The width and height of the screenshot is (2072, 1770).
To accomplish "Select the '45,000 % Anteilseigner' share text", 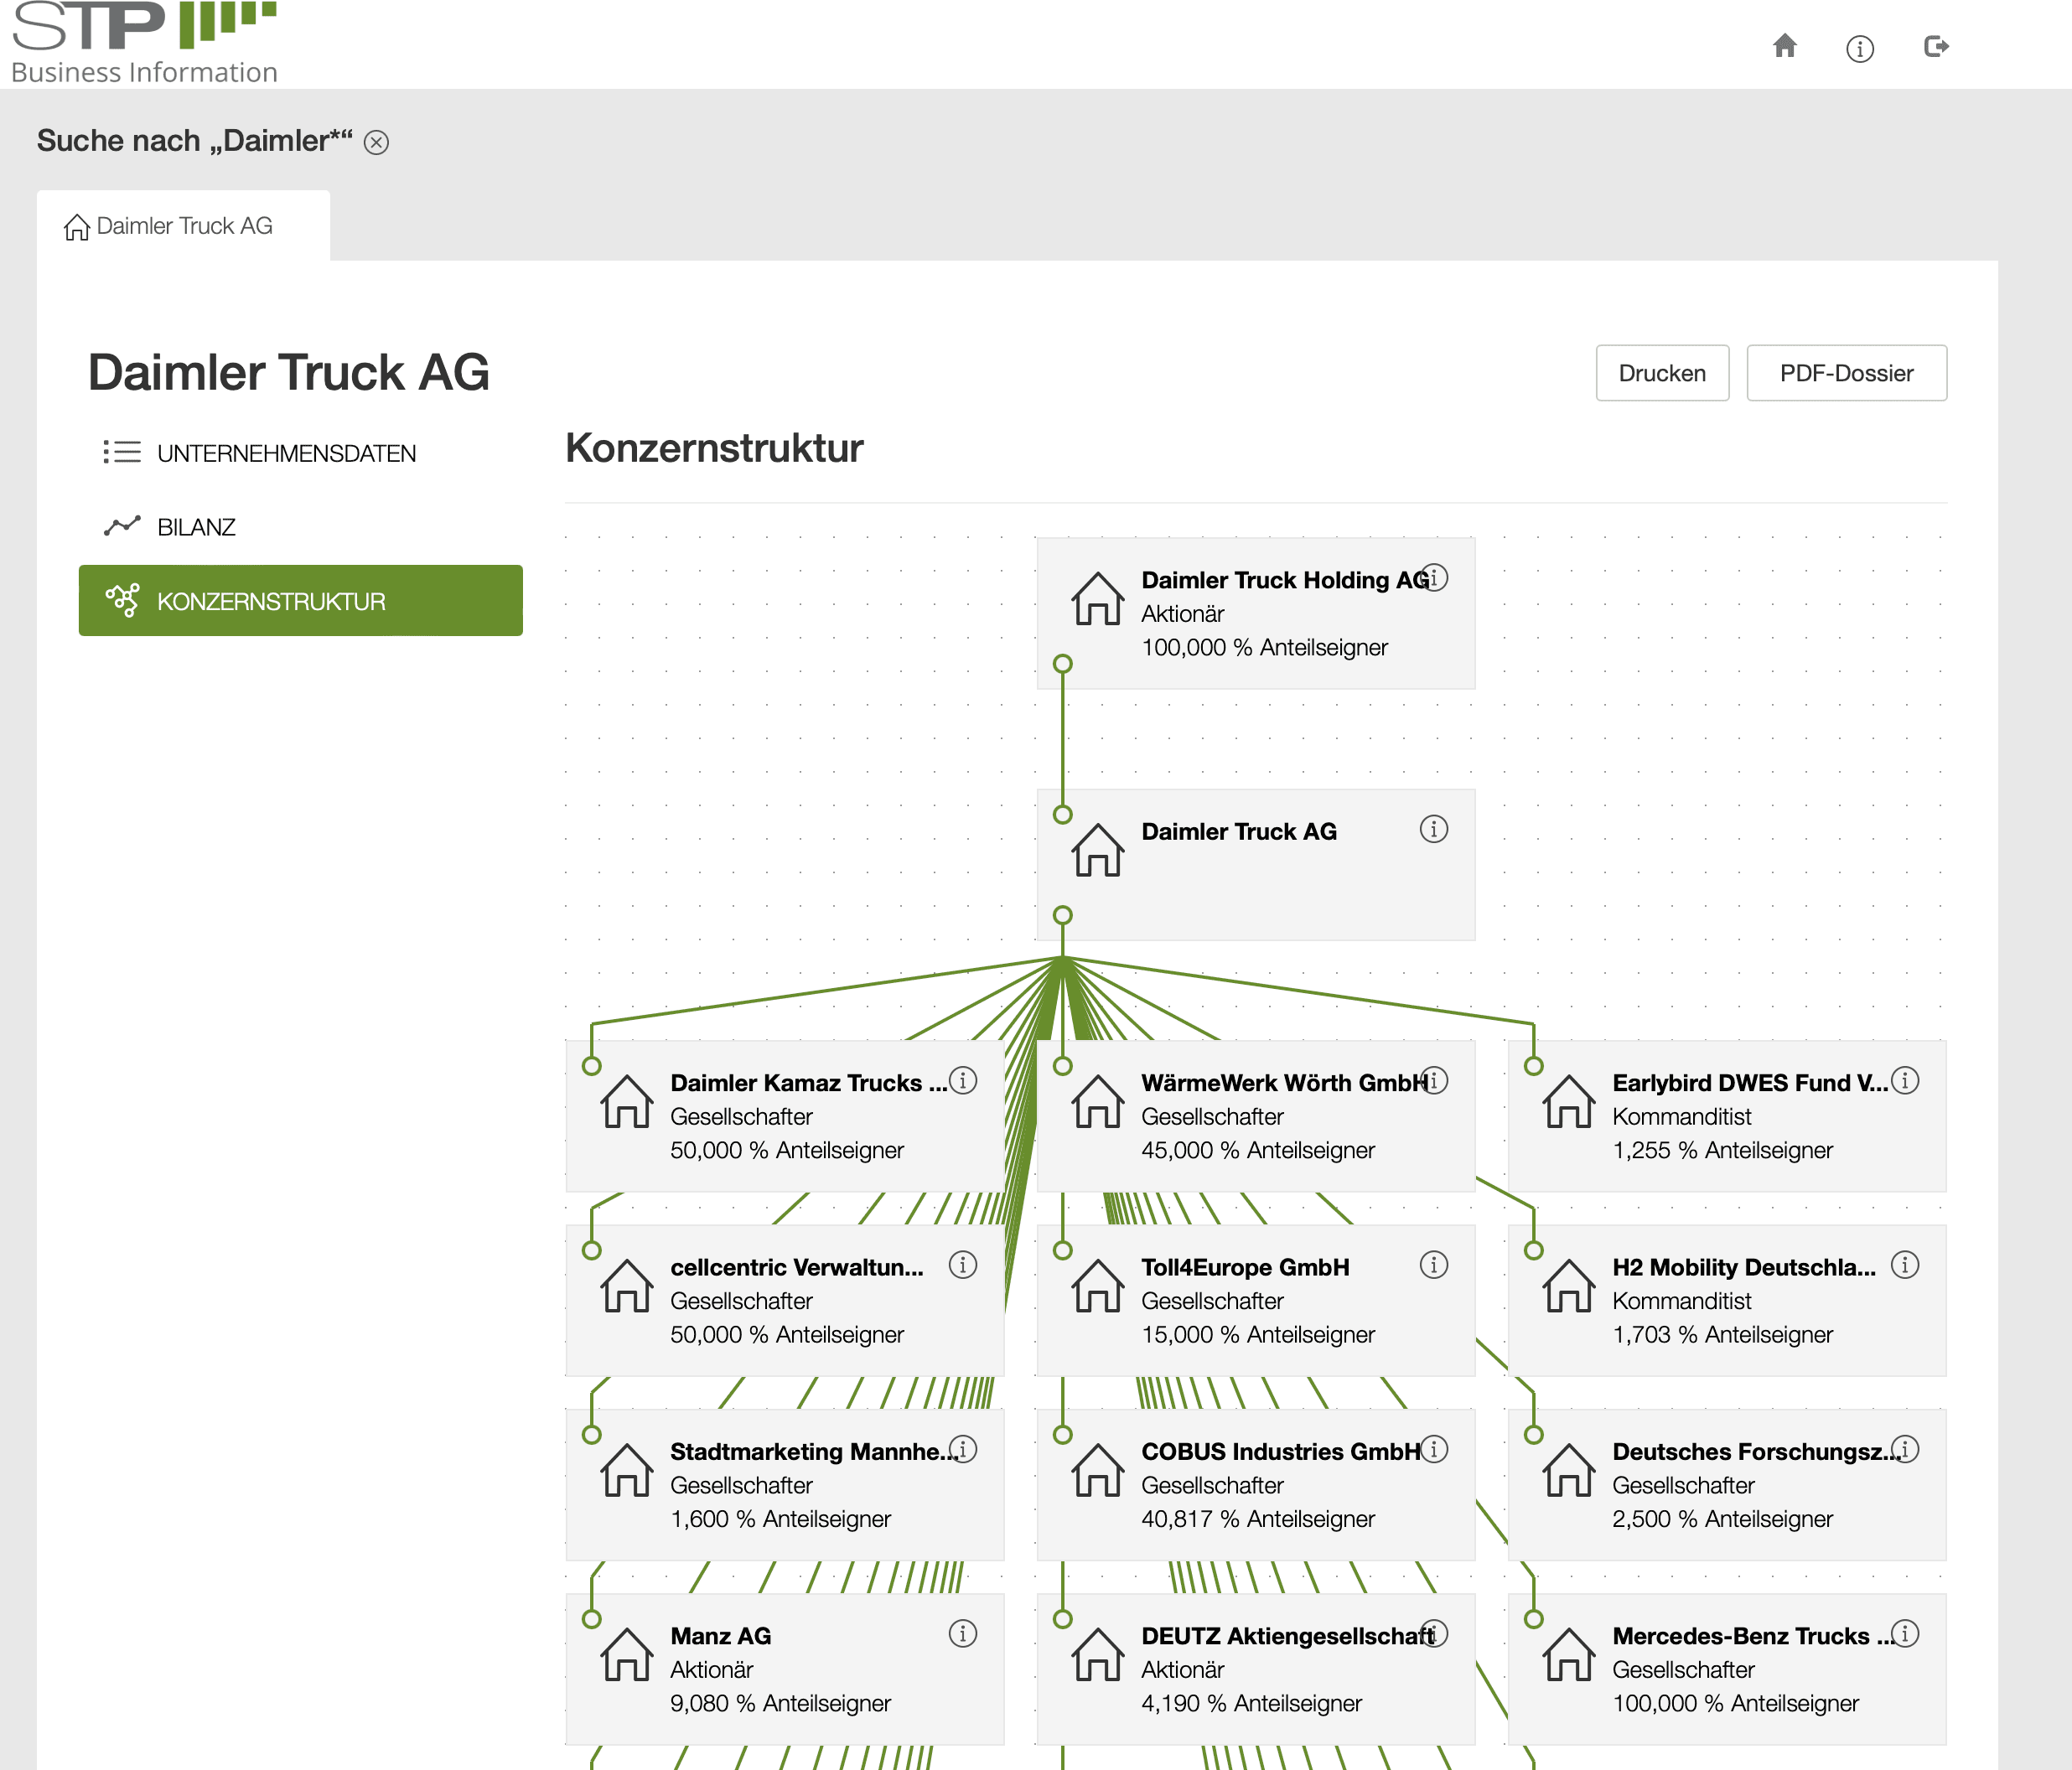I will (1258, 1150).
